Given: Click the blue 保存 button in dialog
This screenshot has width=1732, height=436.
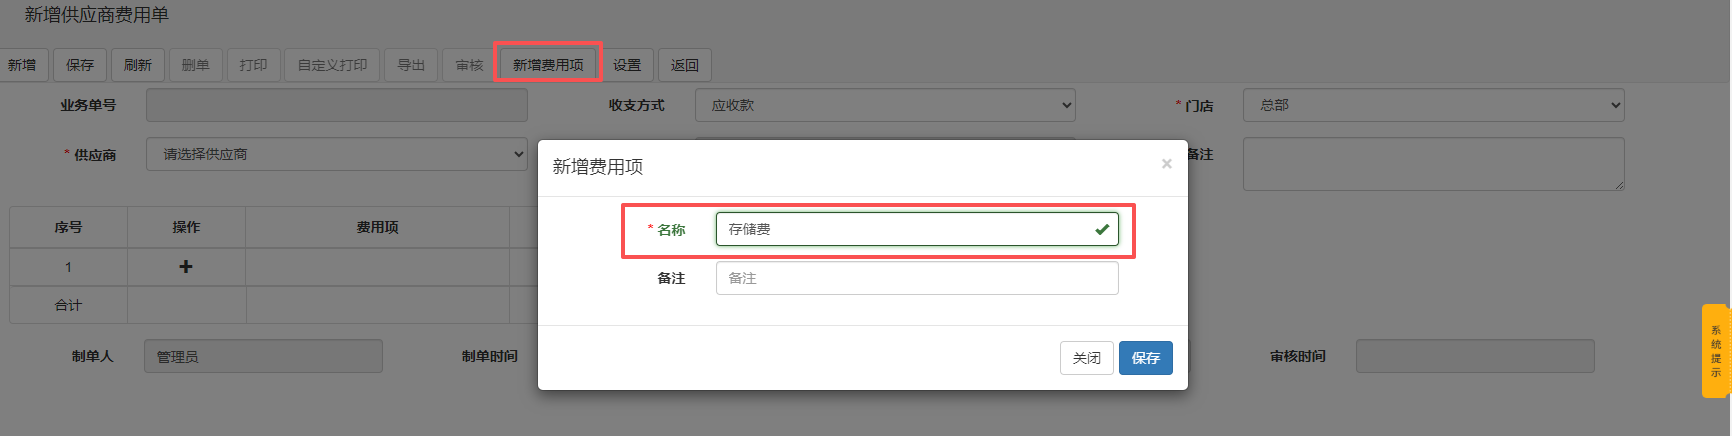Looking at the screenshot, I should pos(1145,358).
